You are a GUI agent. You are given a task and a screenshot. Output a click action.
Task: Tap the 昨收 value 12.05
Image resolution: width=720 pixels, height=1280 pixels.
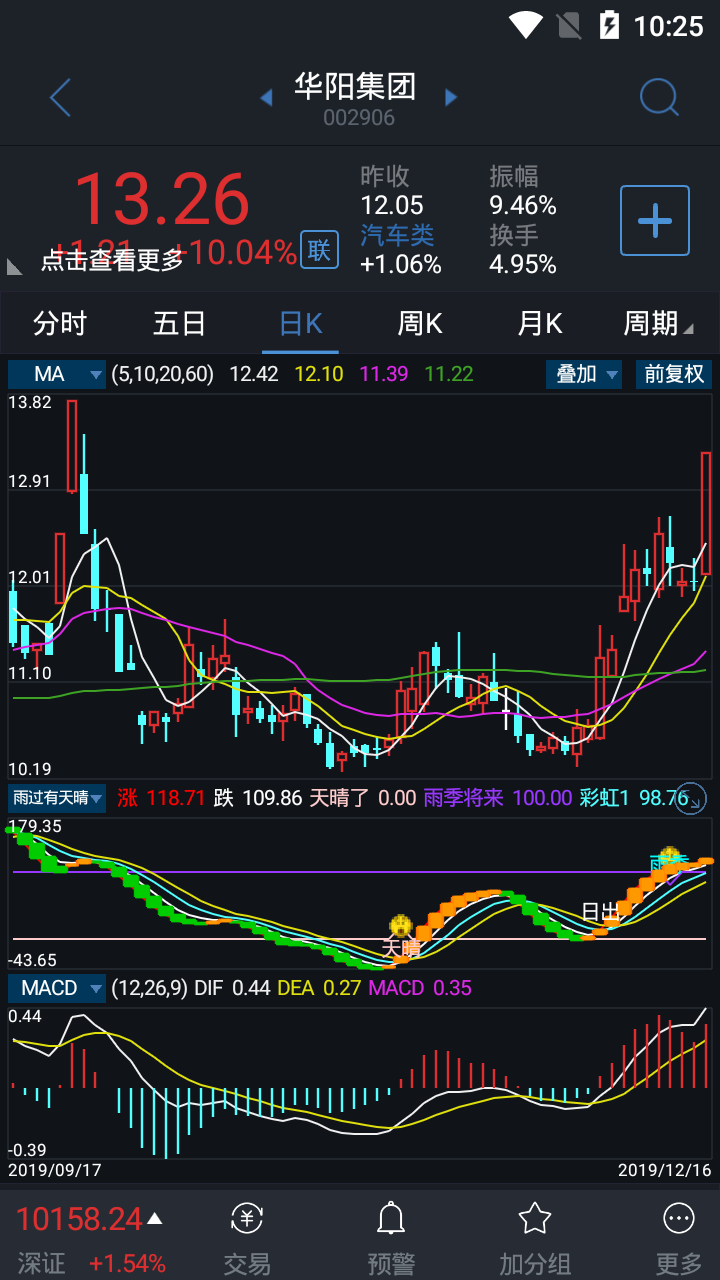[392, 206]
